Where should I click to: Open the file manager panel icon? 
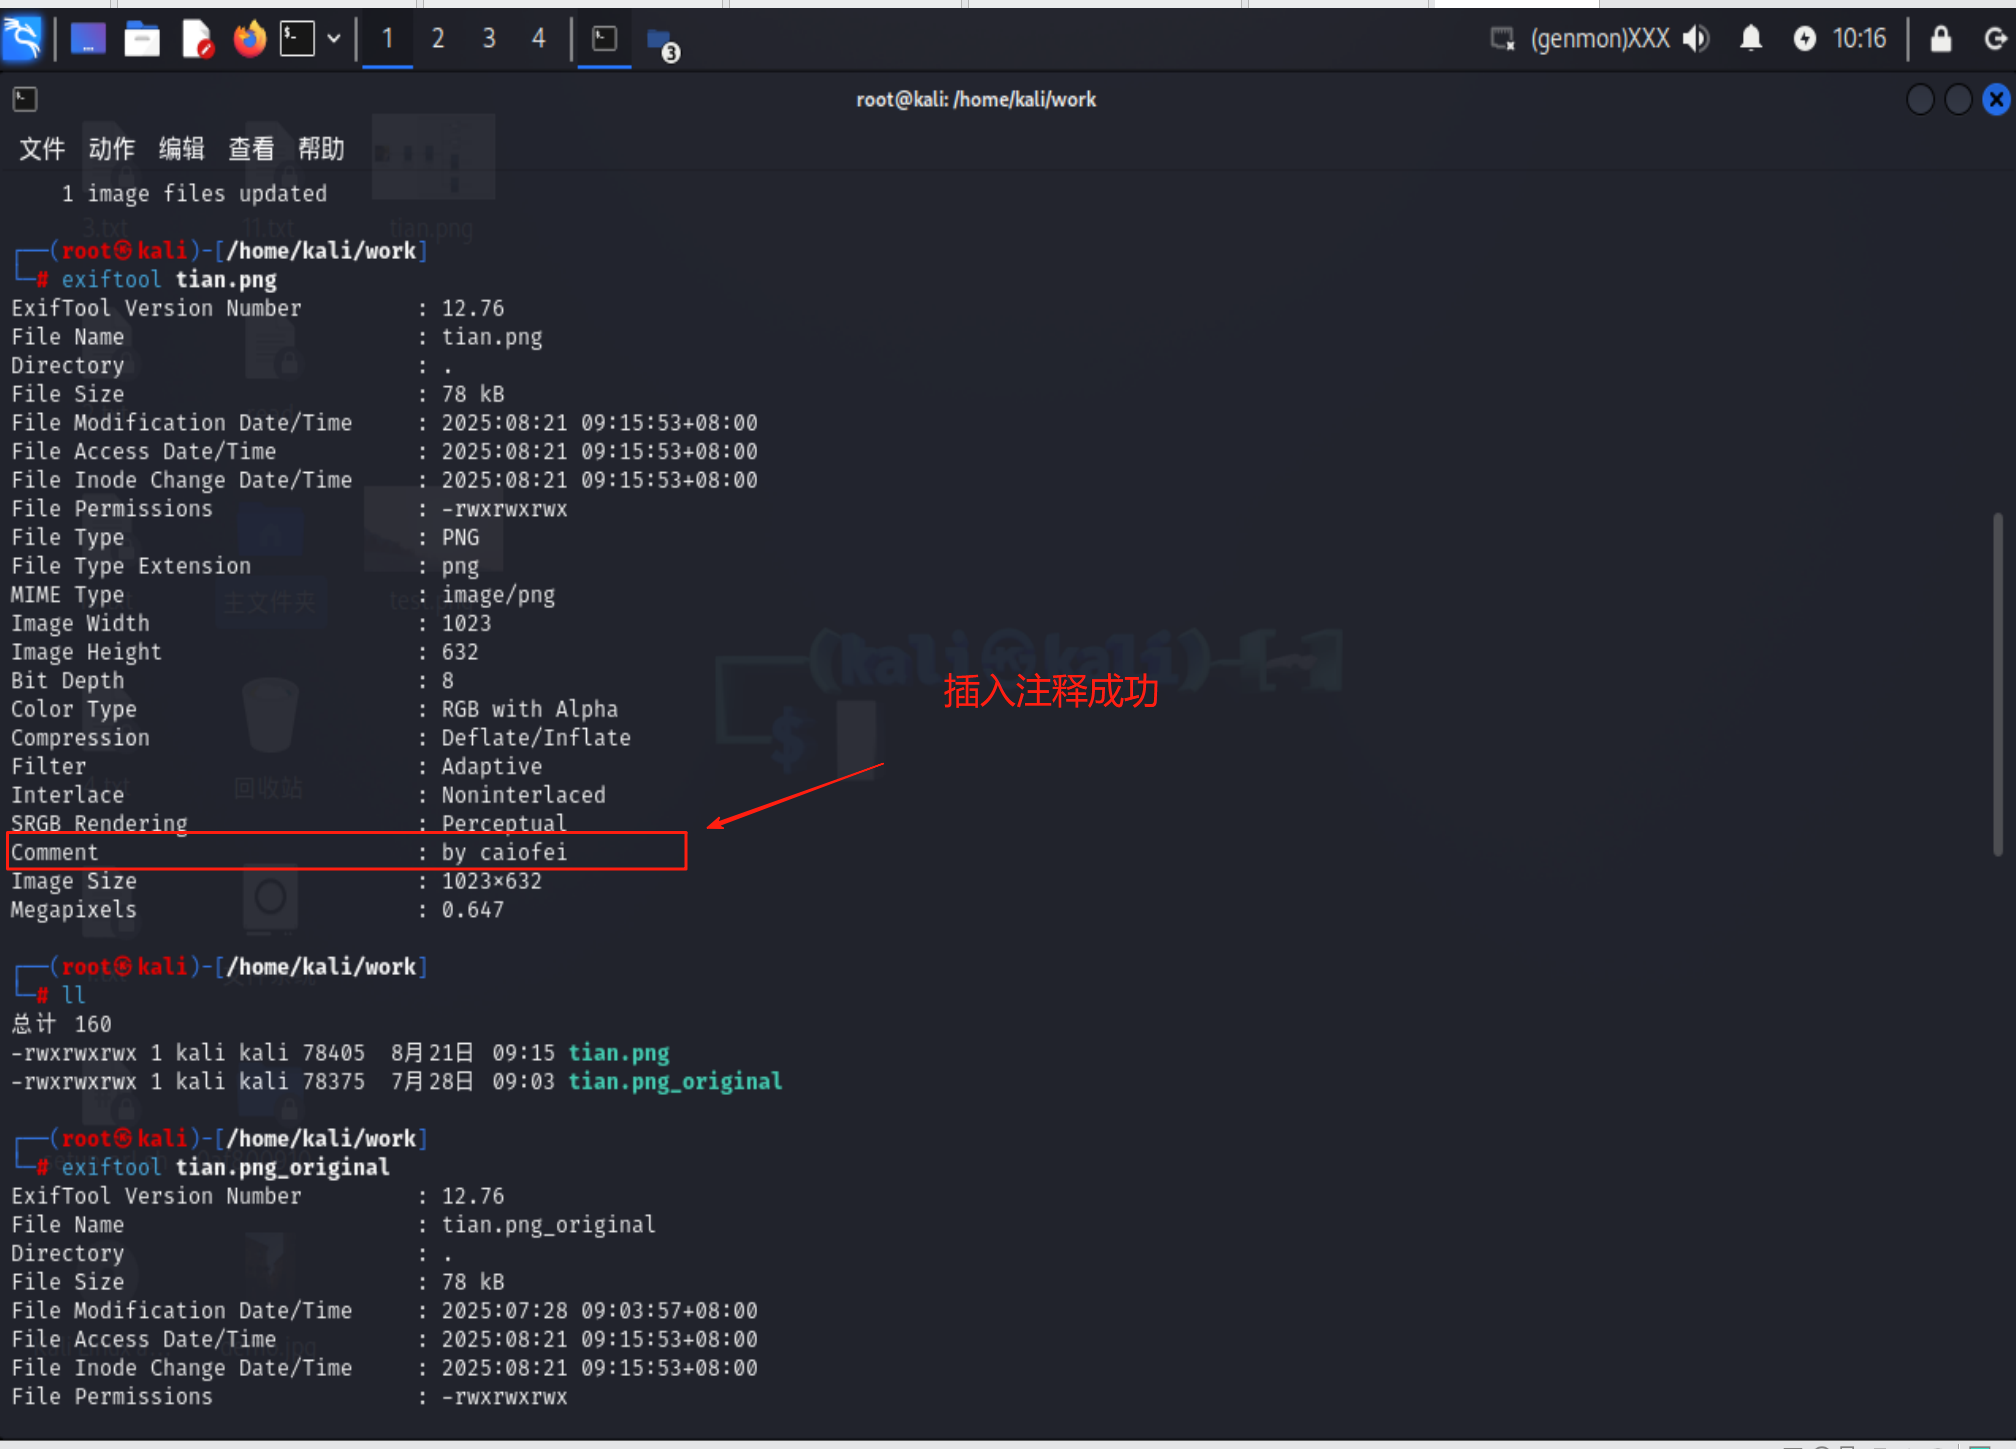tap(142, 39)
